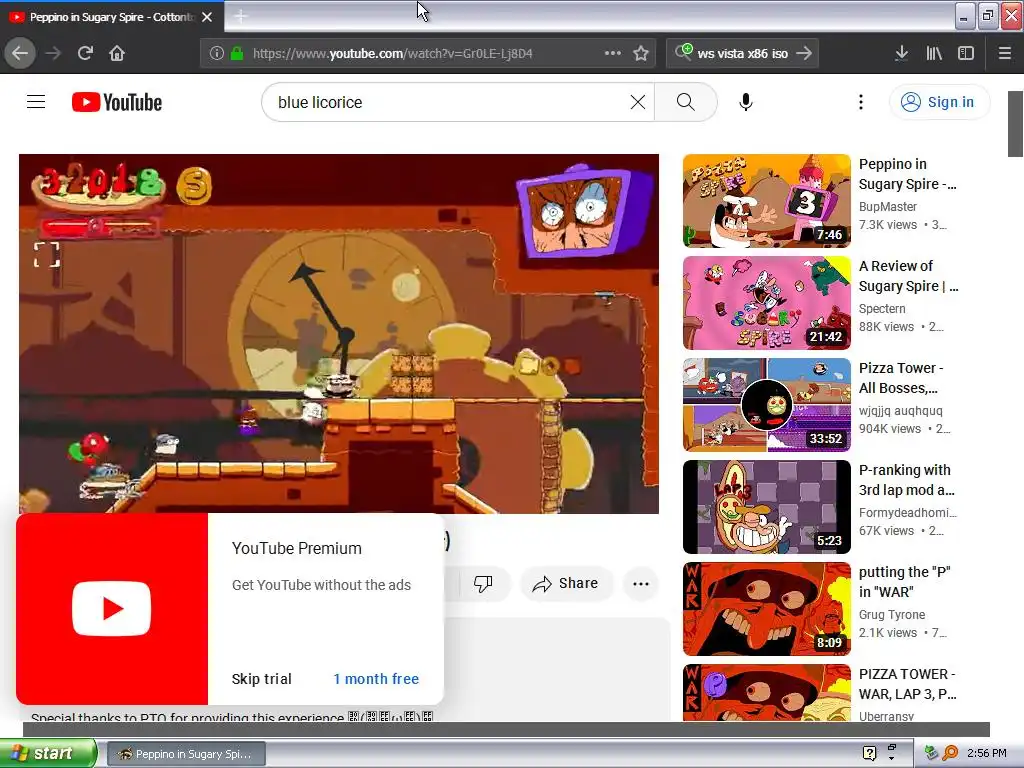The image size is (1024, 768).
Task: Open the browser library icon
Action: click(x=934, y=54)
